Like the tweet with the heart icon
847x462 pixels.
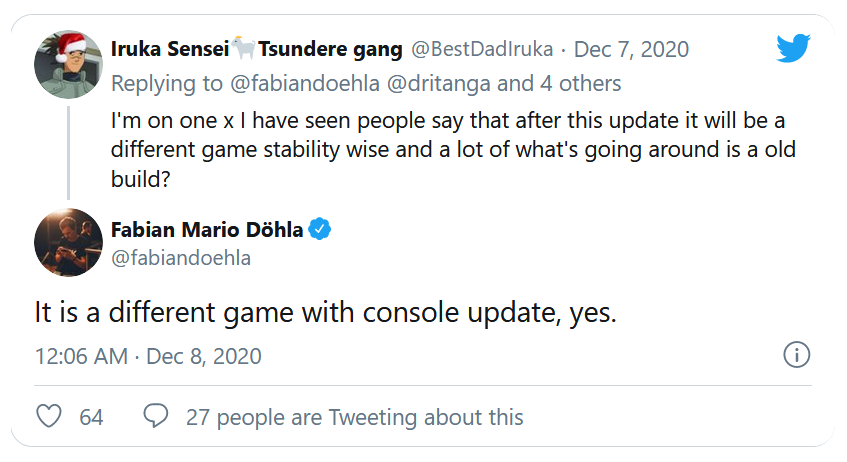(x=49, y=416)
